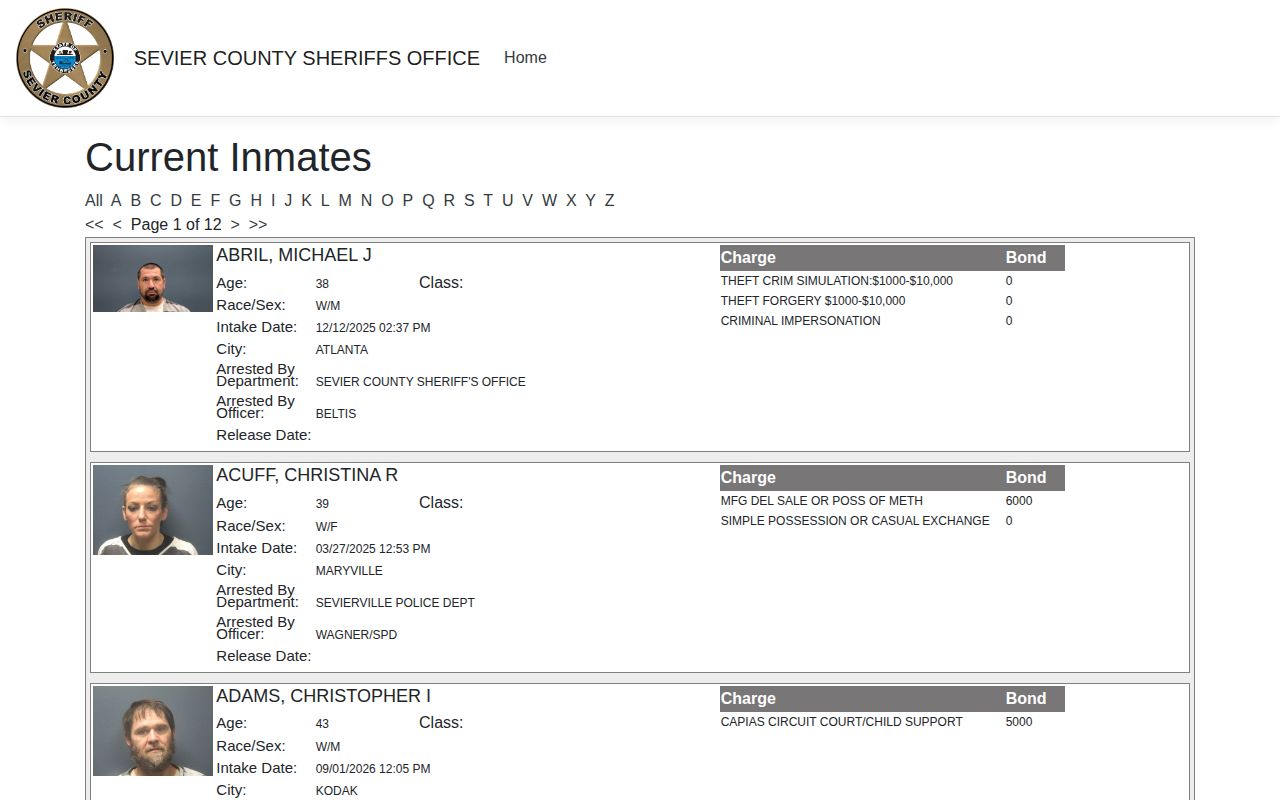Screen dimensions: 1280x800
Task: Filter inmates by letter D
Action: (176, 200)
